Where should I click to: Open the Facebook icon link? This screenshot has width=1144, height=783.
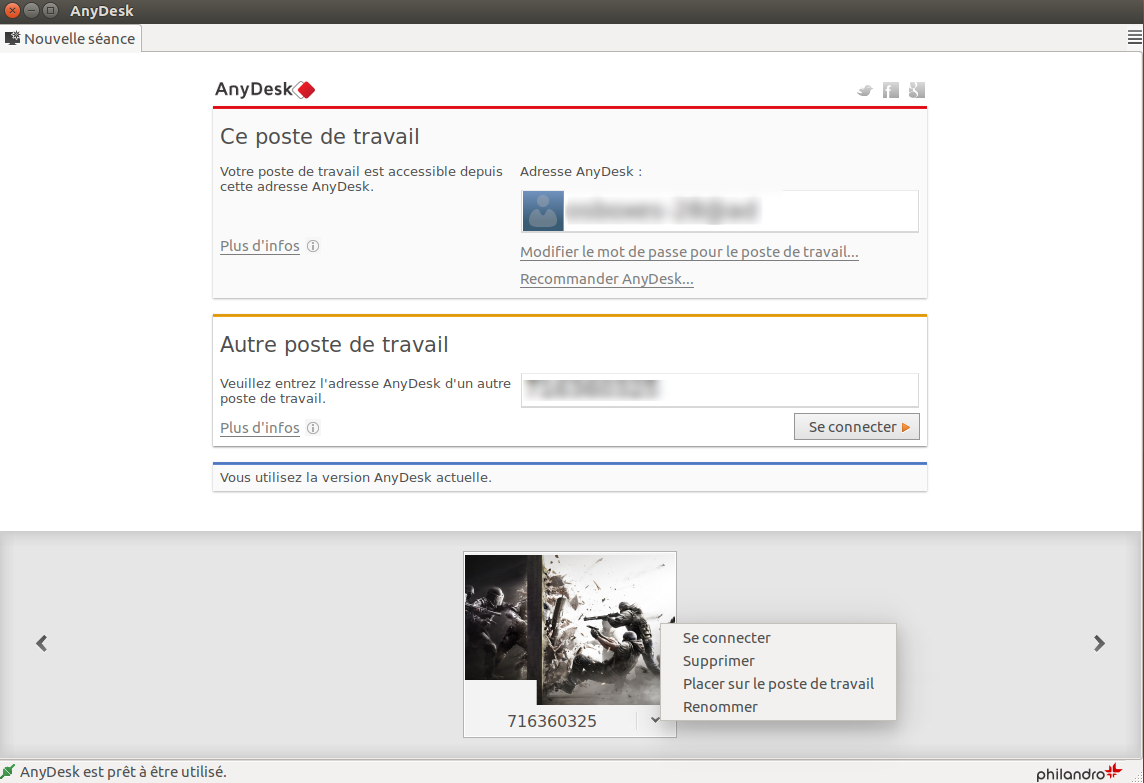point(890,90)
